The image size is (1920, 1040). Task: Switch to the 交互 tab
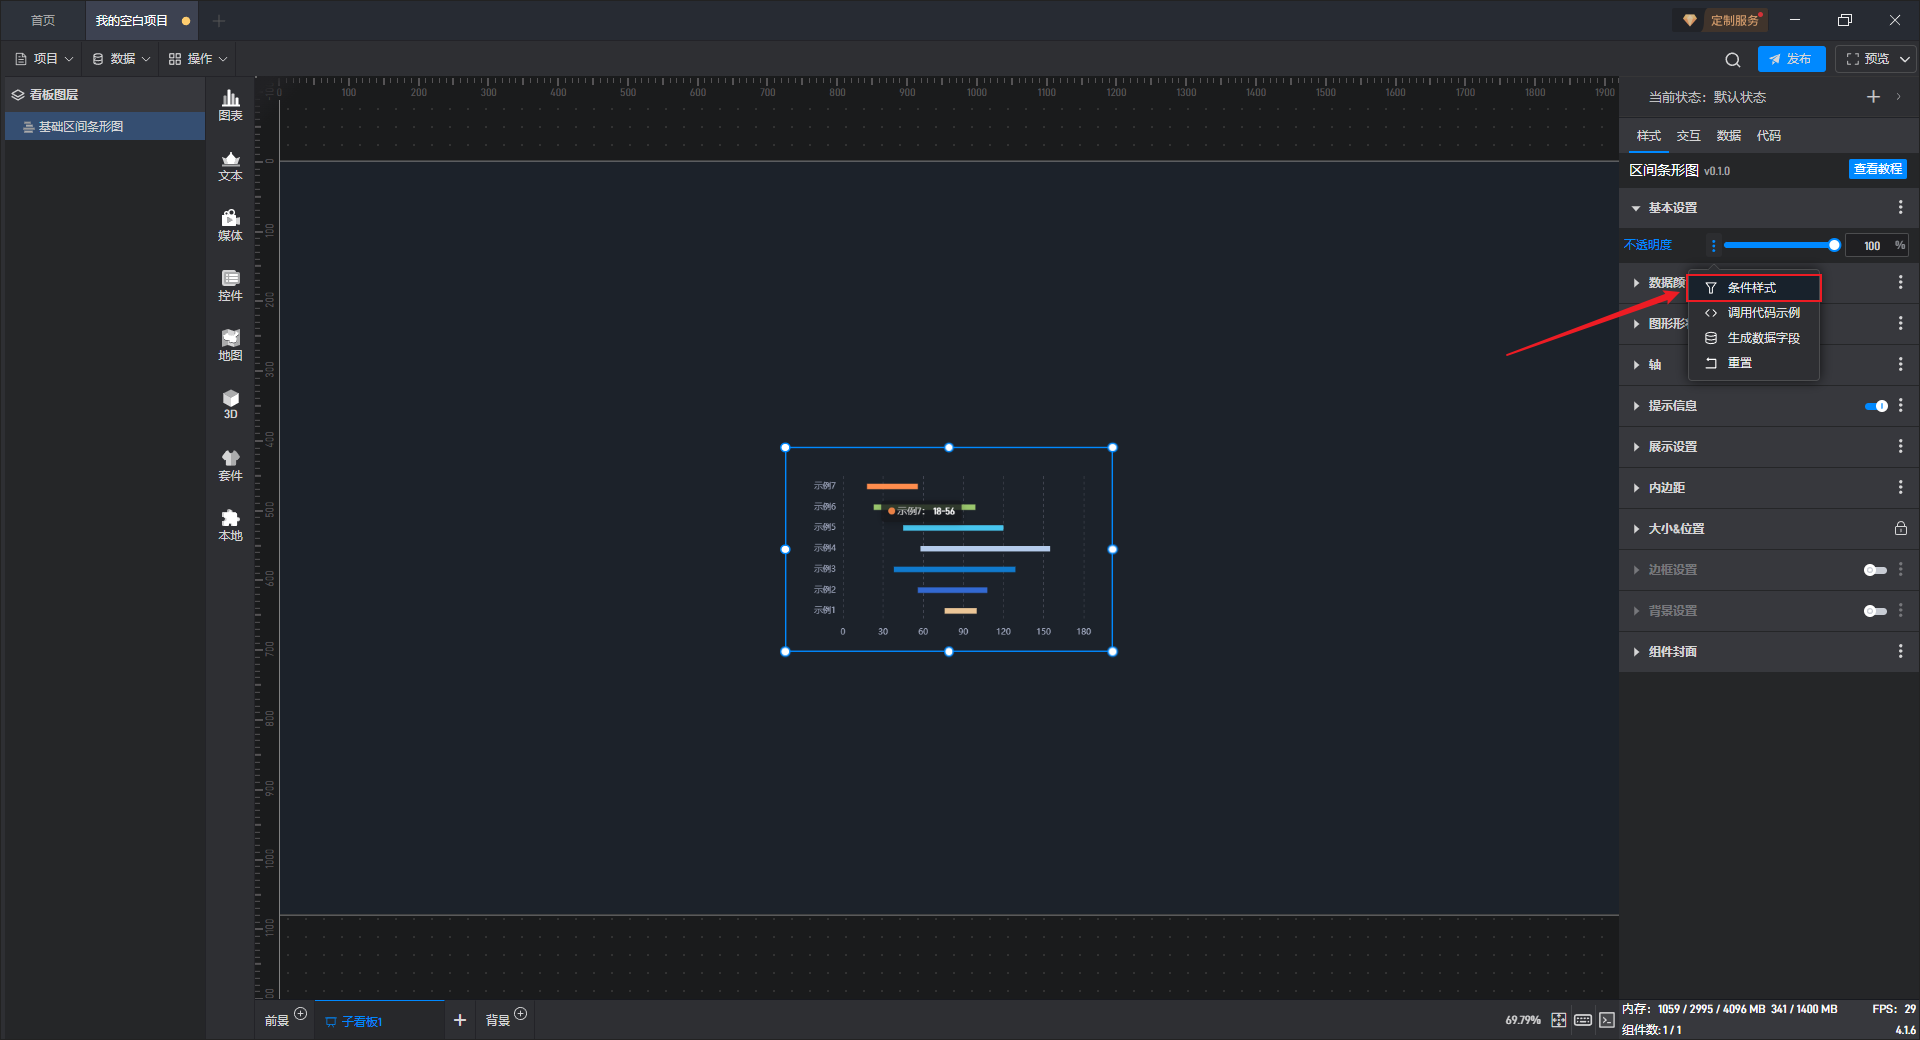(x=1688, y=136)
